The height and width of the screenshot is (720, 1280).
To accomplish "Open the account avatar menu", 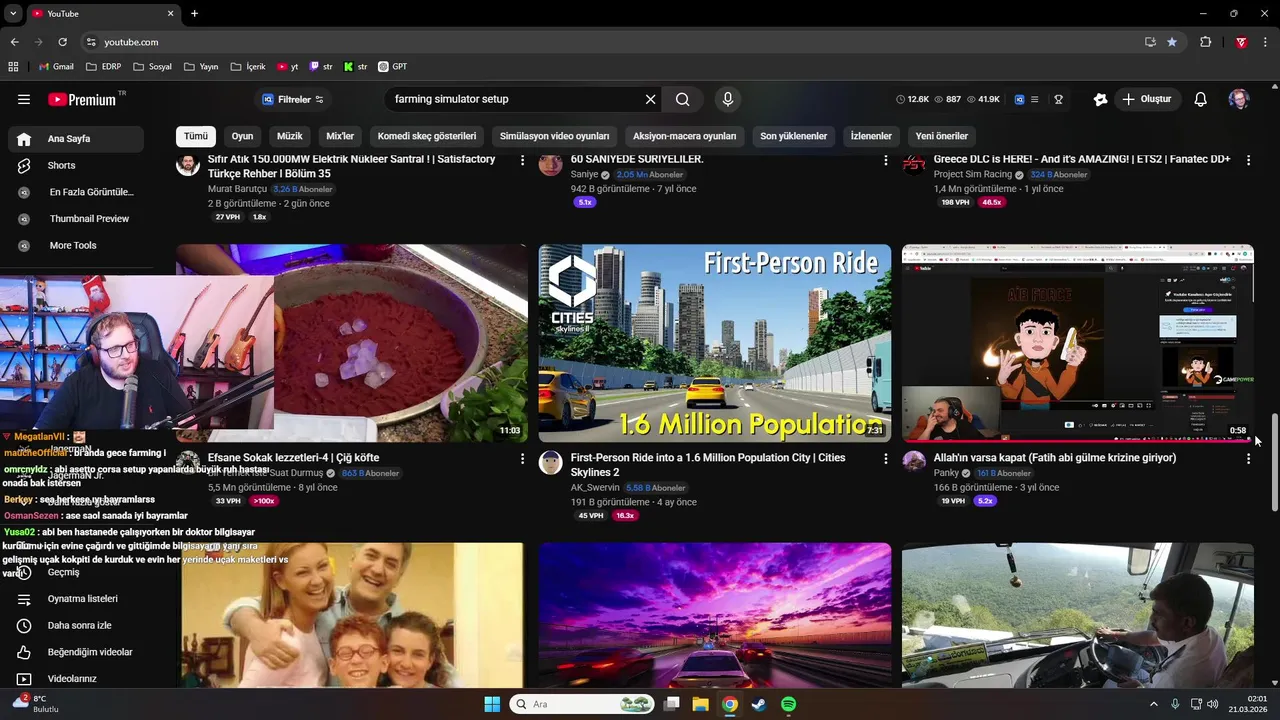I will pyautogui.click(x=1239, y=99).
